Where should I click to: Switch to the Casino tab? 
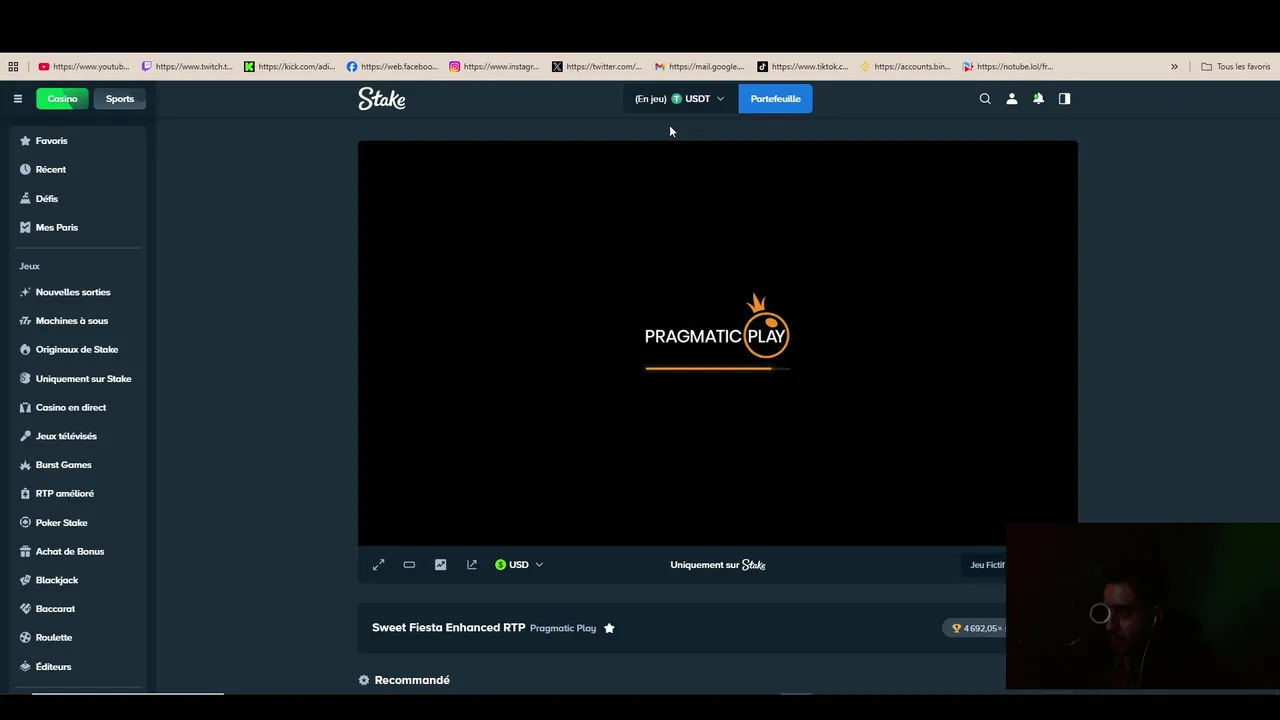(62, 99)
